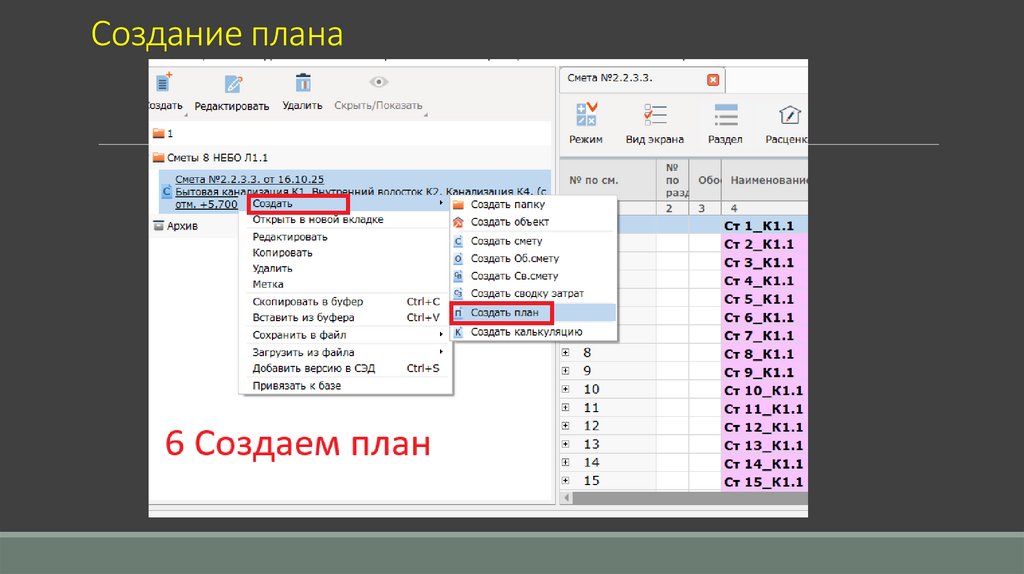Click the Удалить trash icon
Image resolution: width=1024 pixels, height=574 pixels.
(x=303, y=82)
